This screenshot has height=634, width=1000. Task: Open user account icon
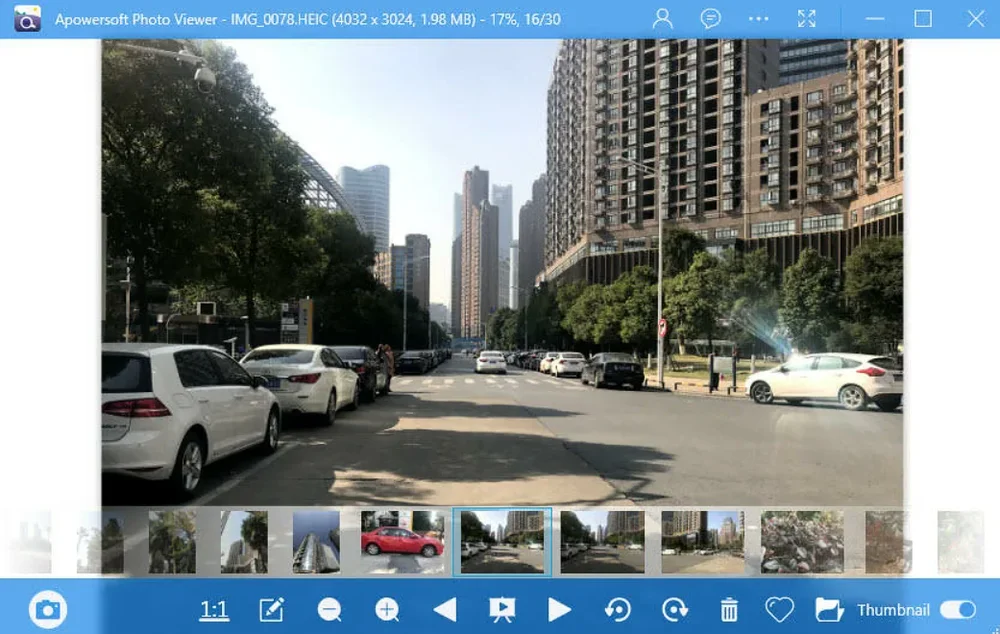click(x=663, y=18)
